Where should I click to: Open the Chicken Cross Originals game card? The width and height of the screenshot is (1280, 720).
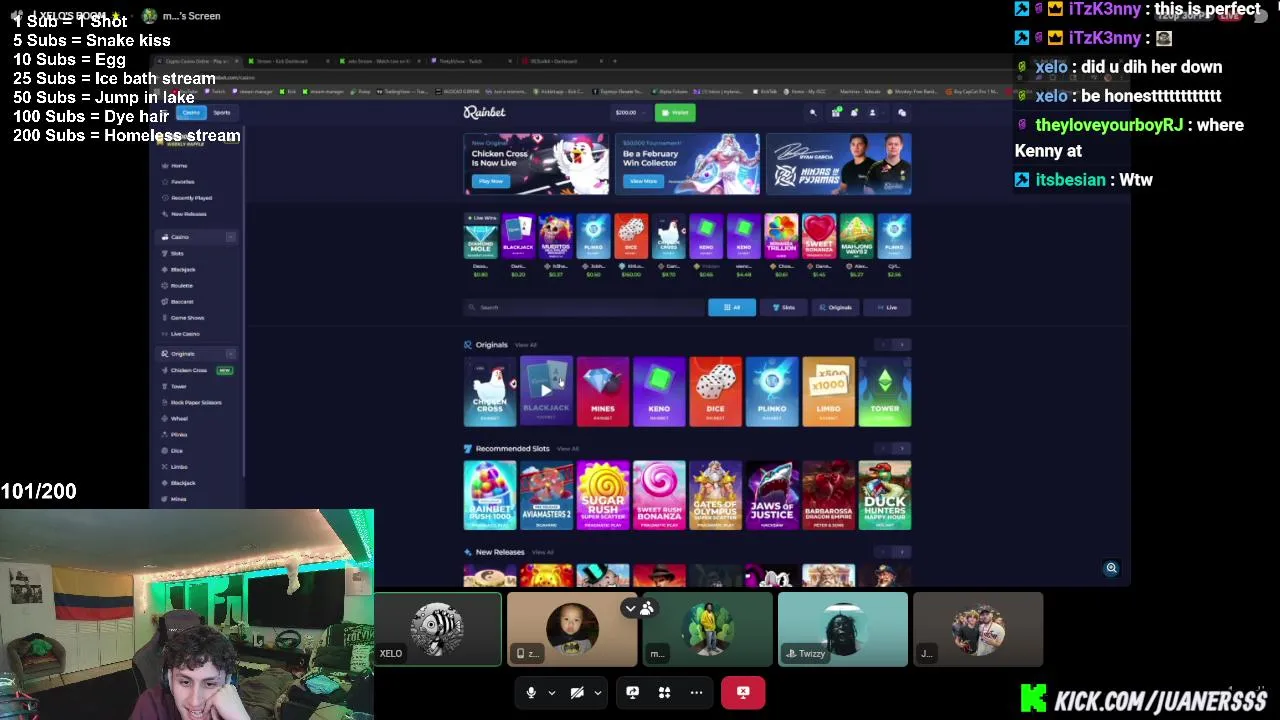[490, 392]
